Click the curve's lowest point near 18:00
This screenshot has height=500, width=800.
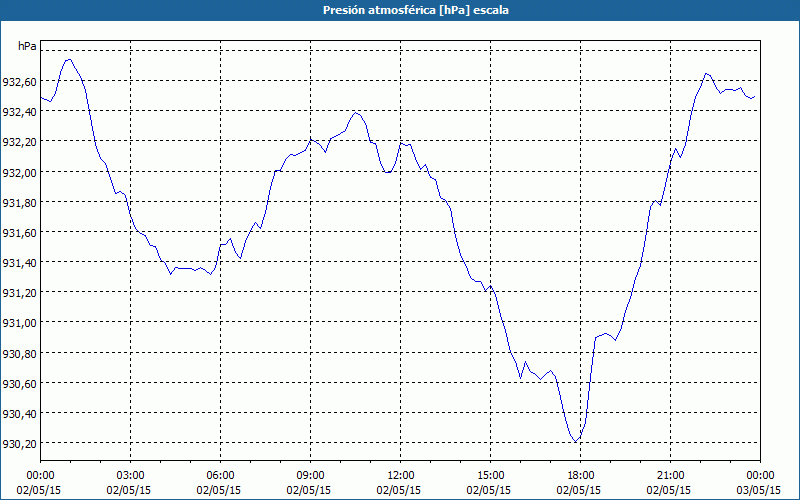point(575,441)
